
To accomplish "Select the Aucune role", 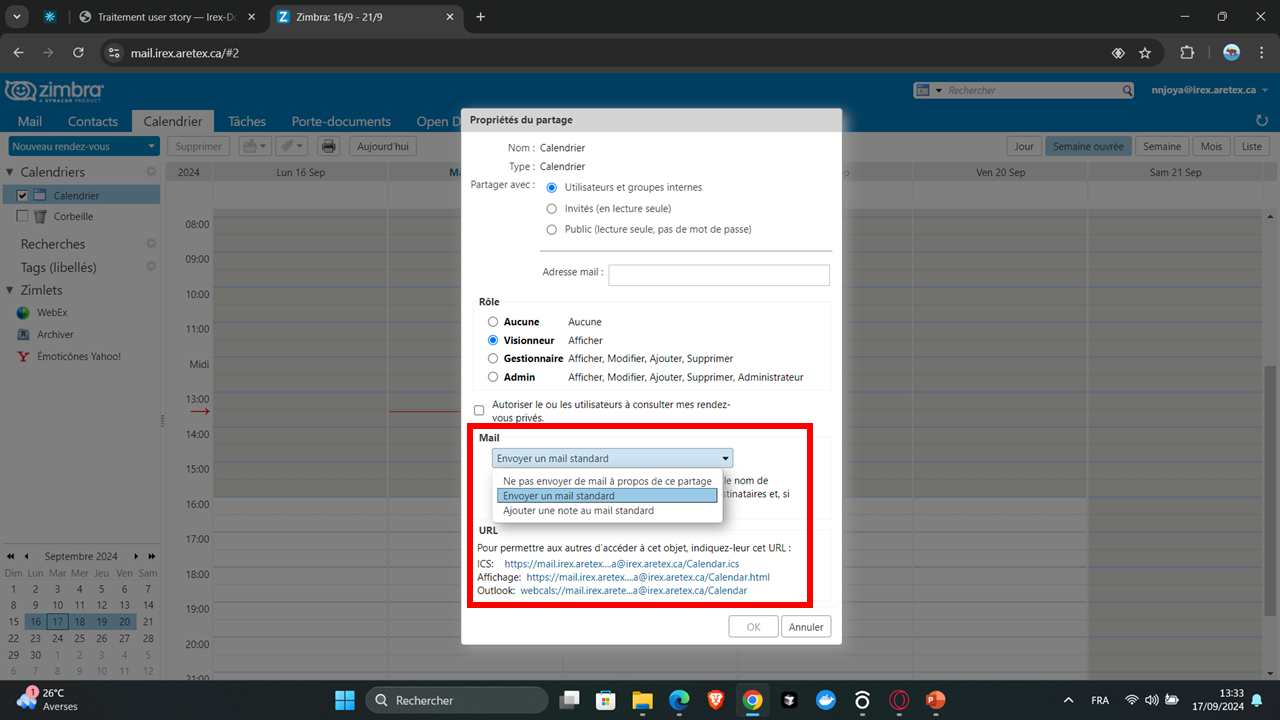I will point(492,322).
